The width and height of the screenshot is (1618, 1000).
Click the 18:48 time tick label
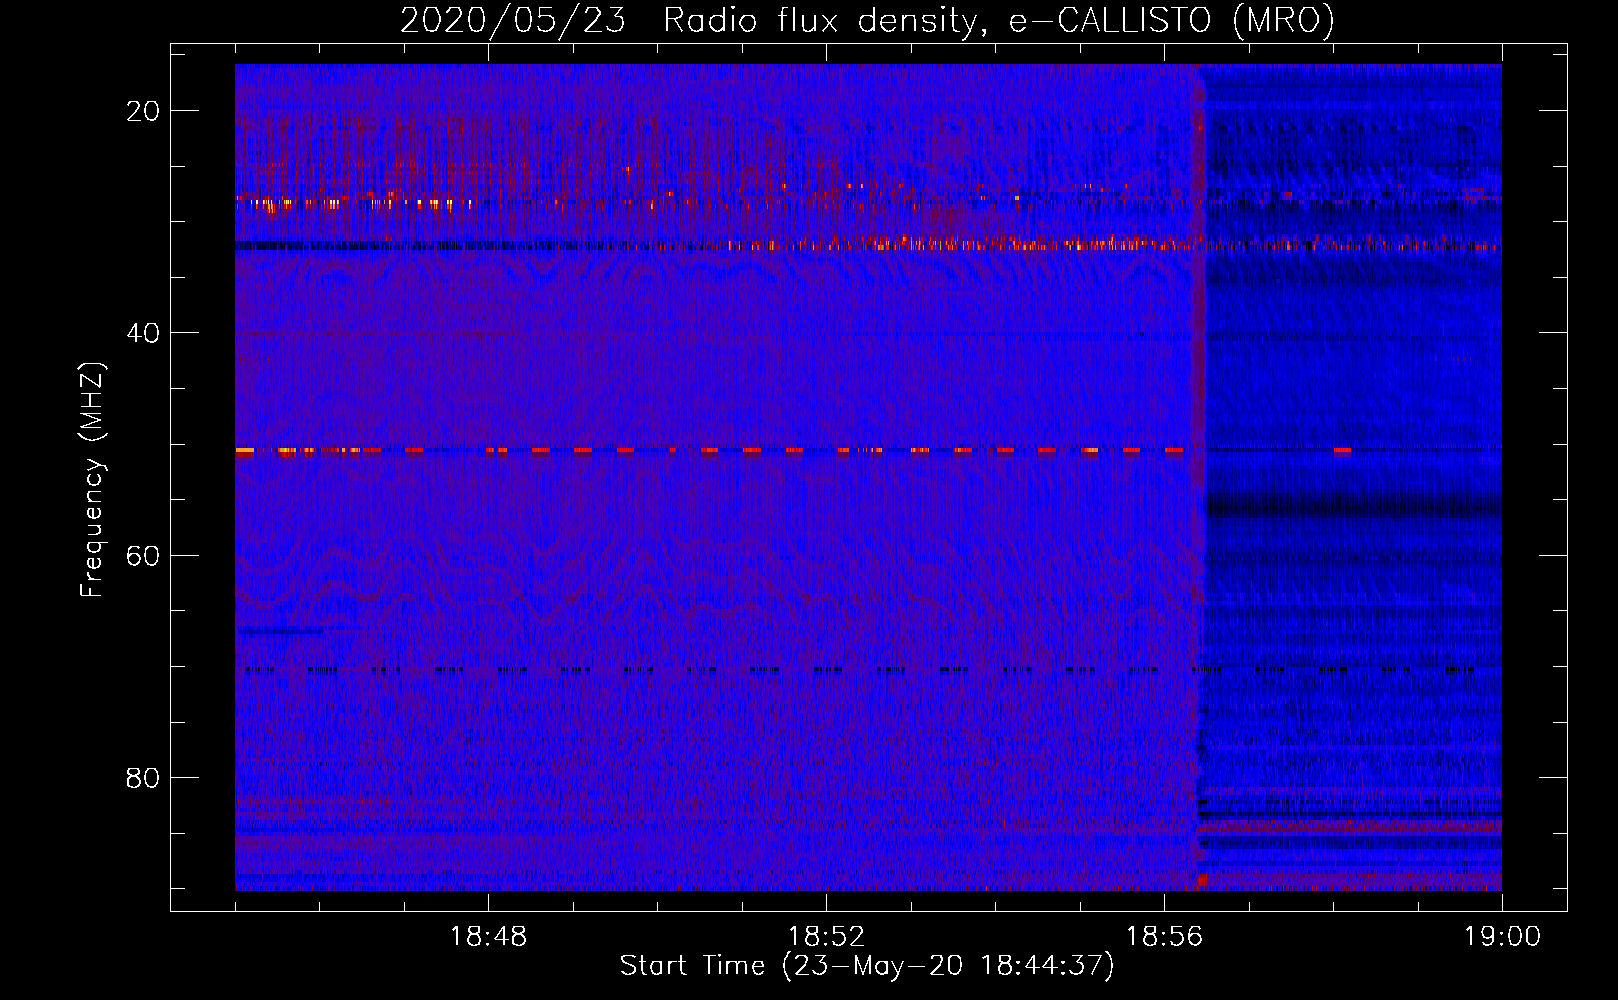(488, 937)
